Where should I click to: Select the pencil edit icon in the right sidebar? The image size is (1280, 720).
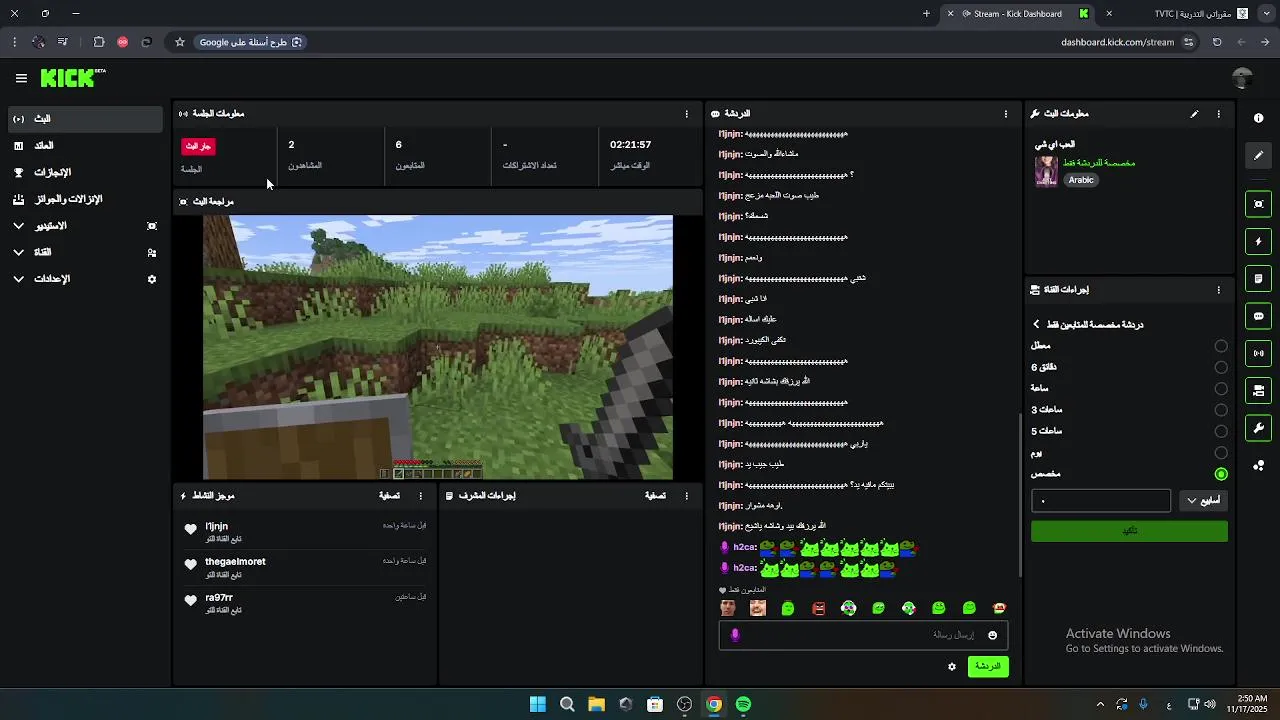1258,156
